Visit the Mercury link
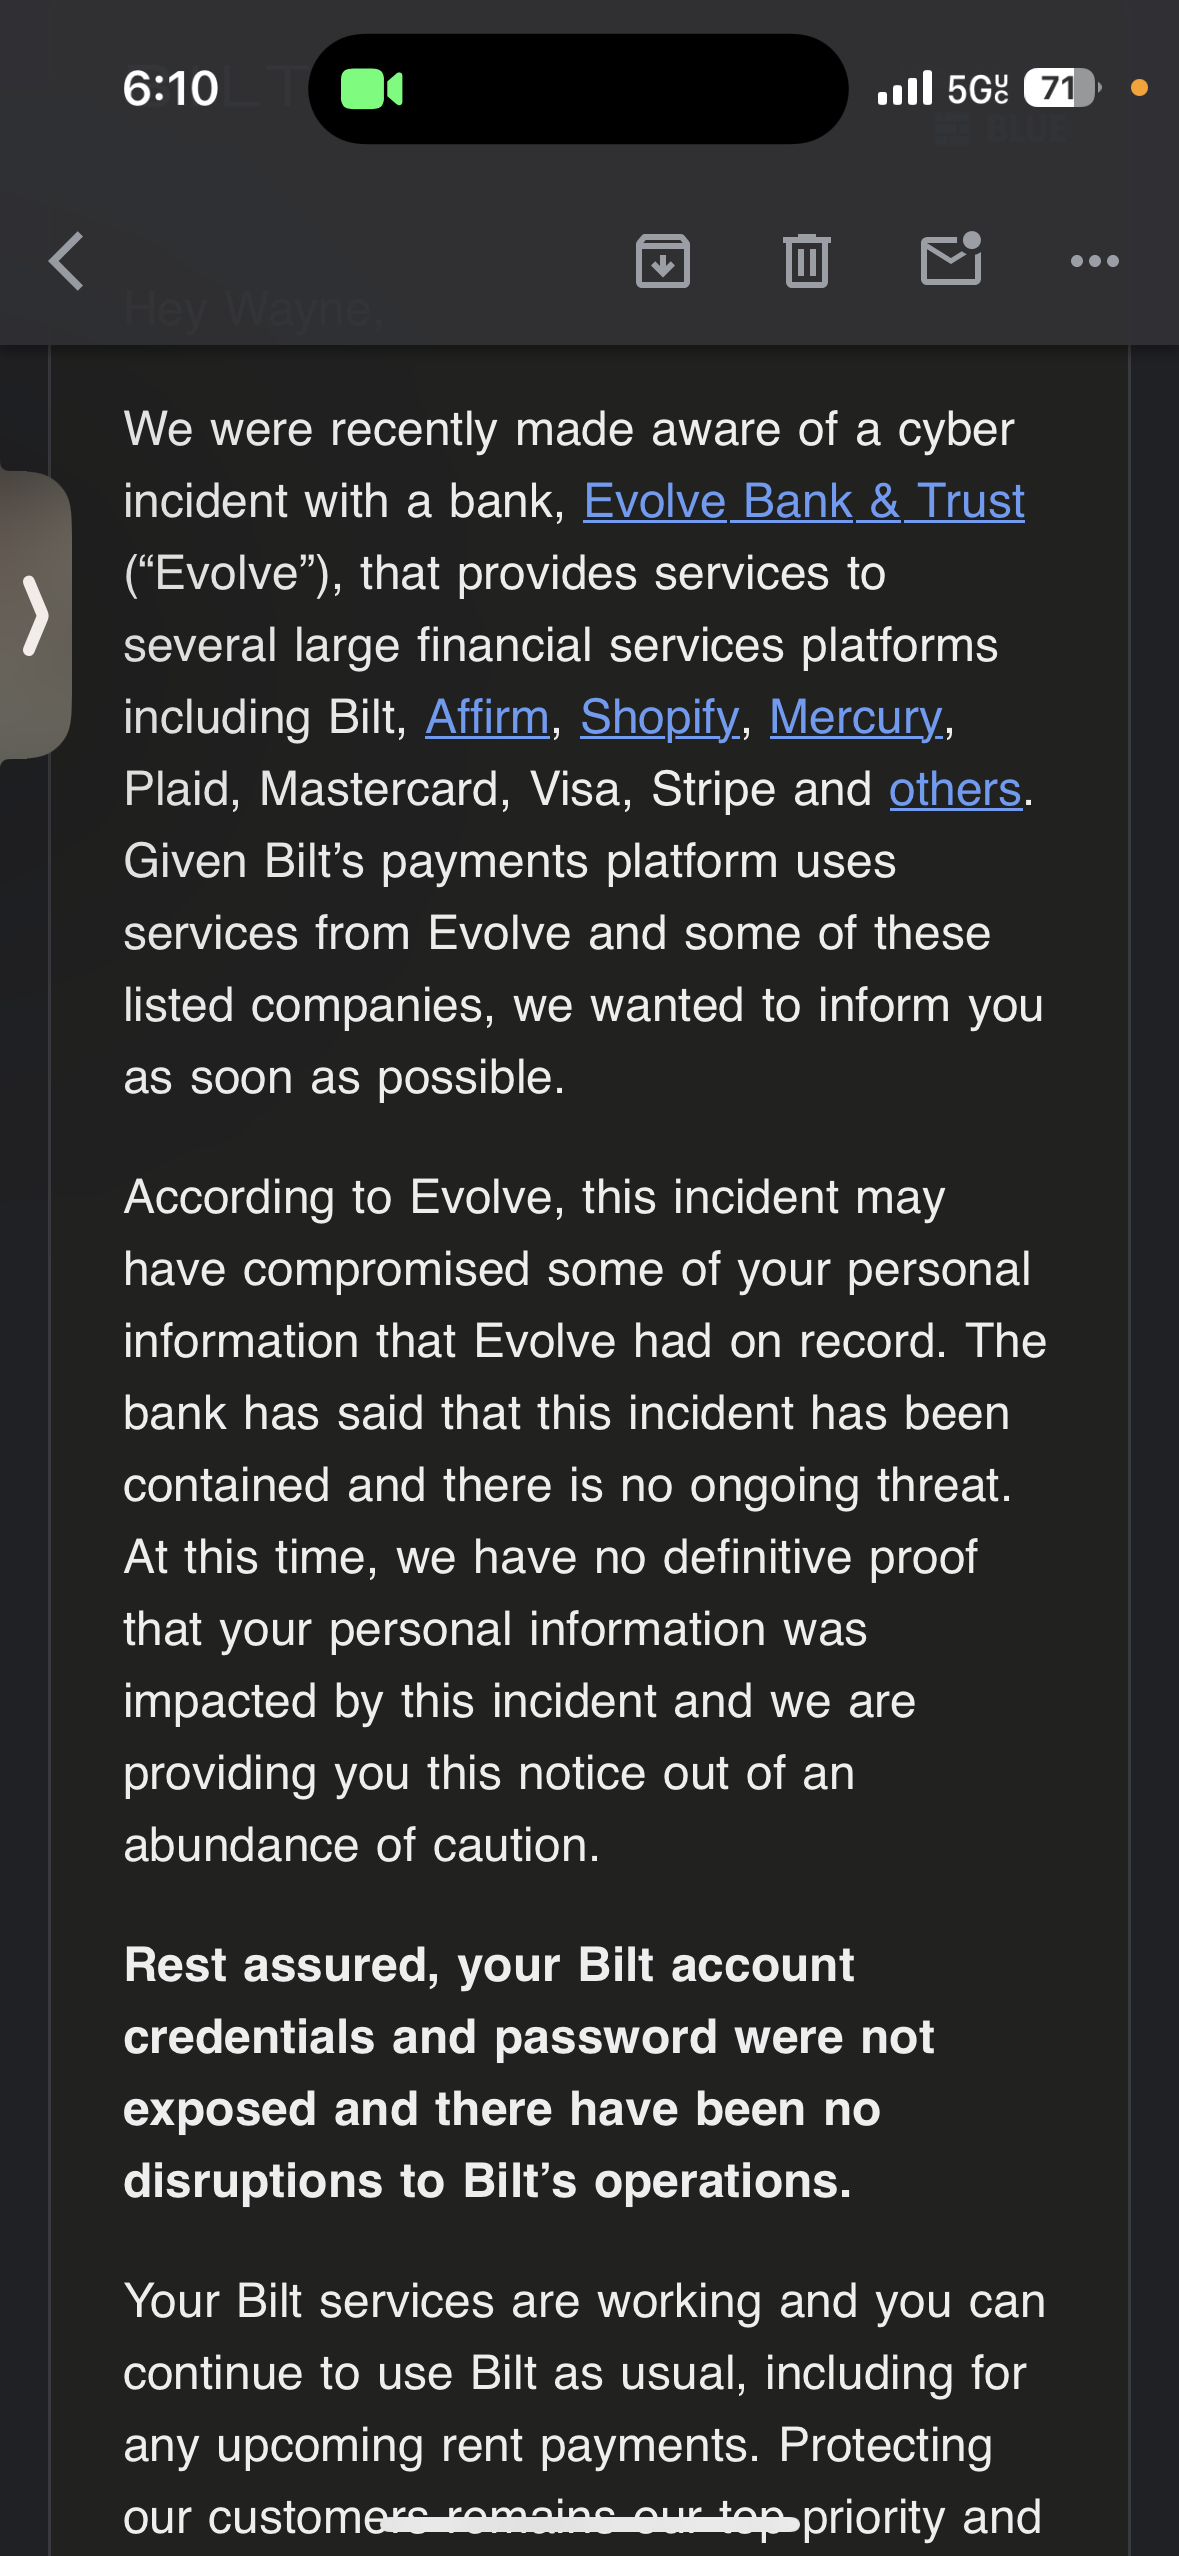Screen dimensions: 1179x2556 pos(856,717)
